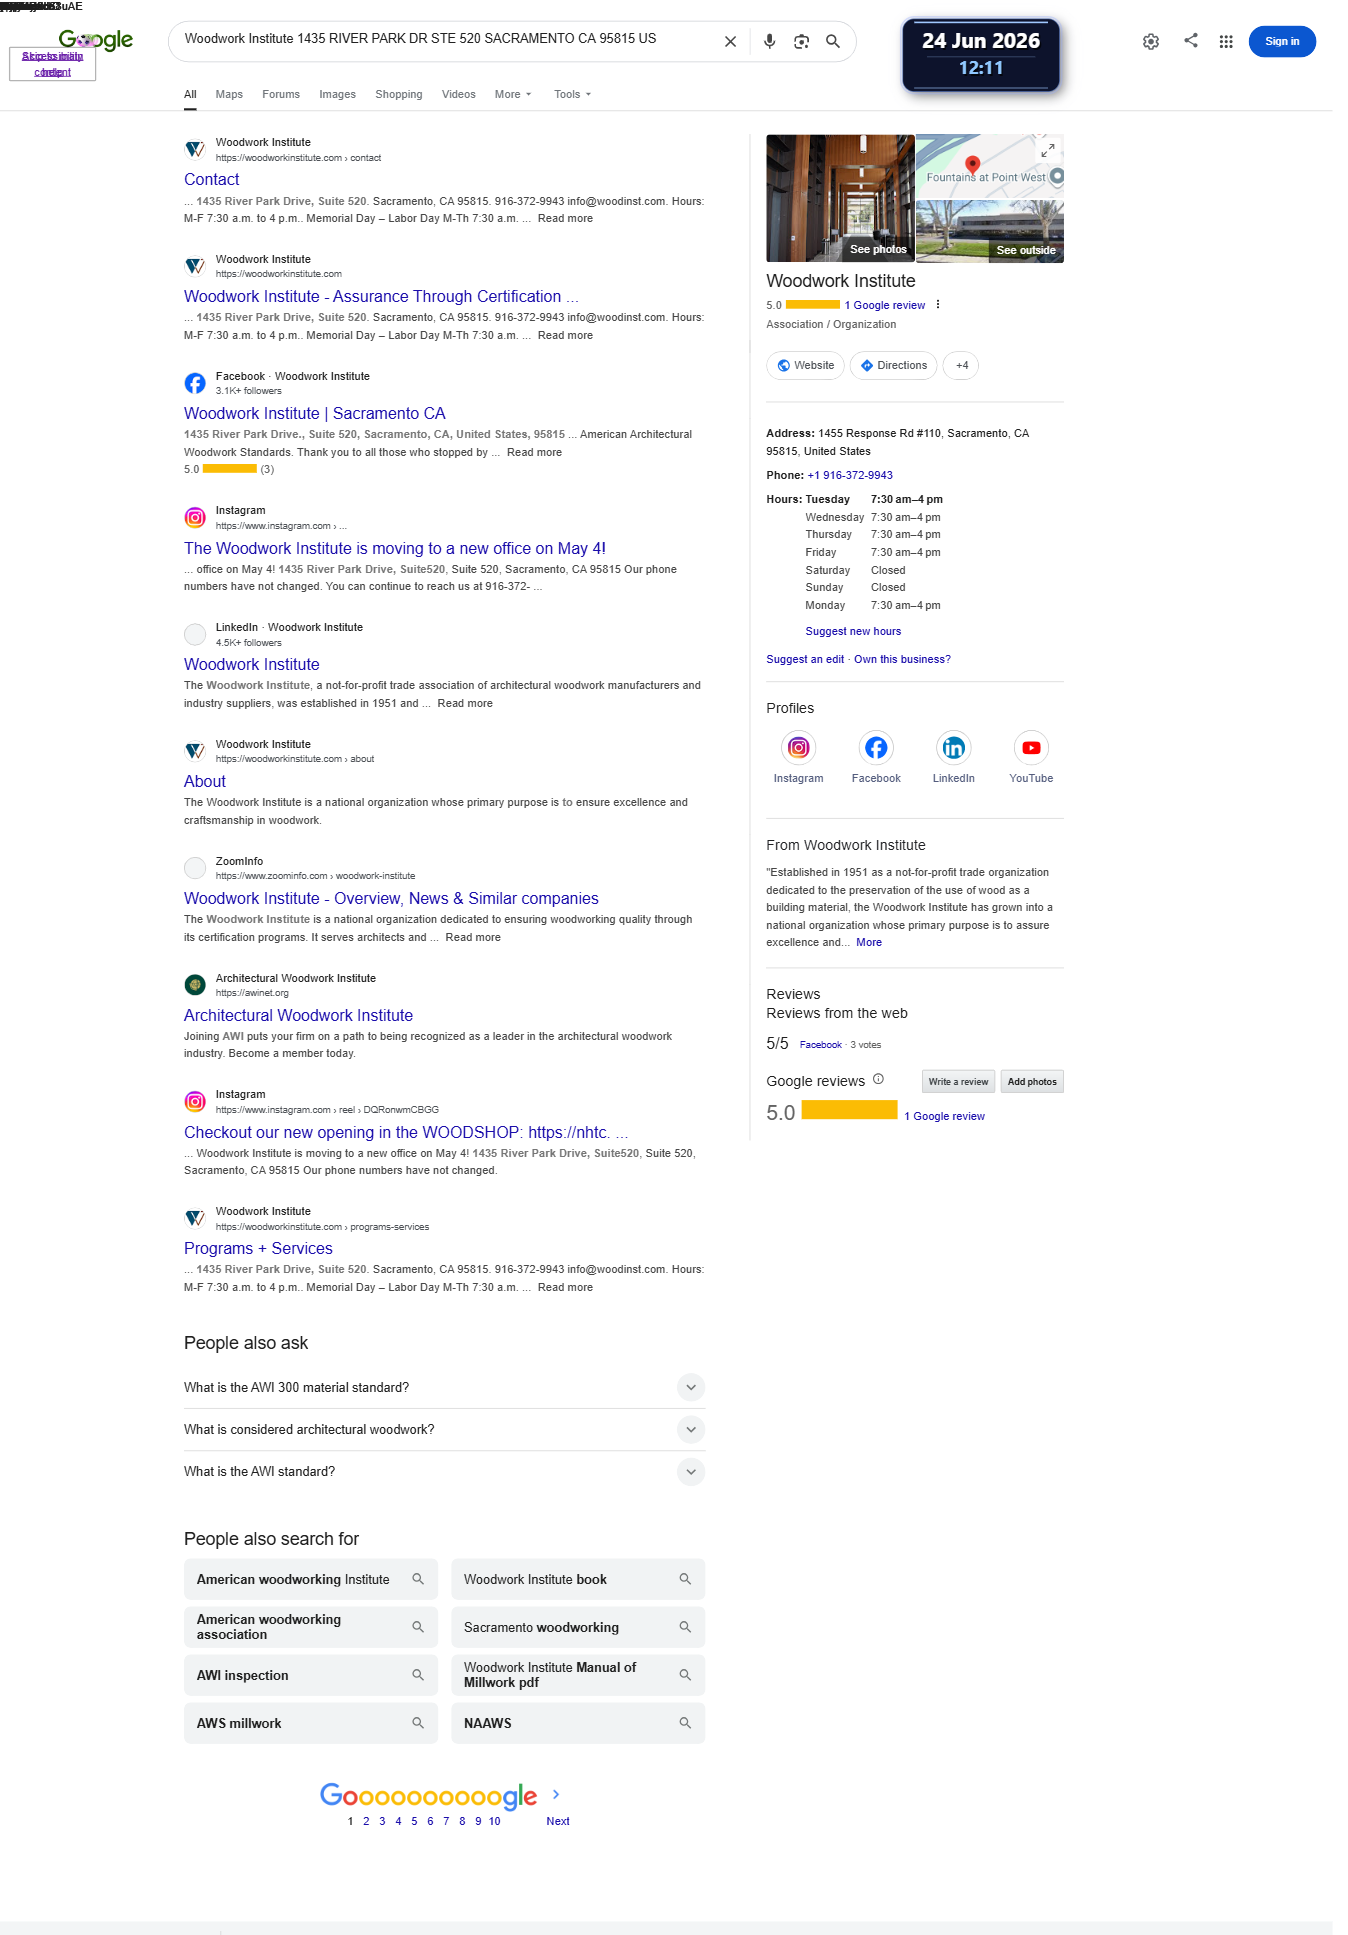The height and width of the screenshot is (1935, 1348).
Task: Open the See photos thumbnail
Action: pos(840,198)
